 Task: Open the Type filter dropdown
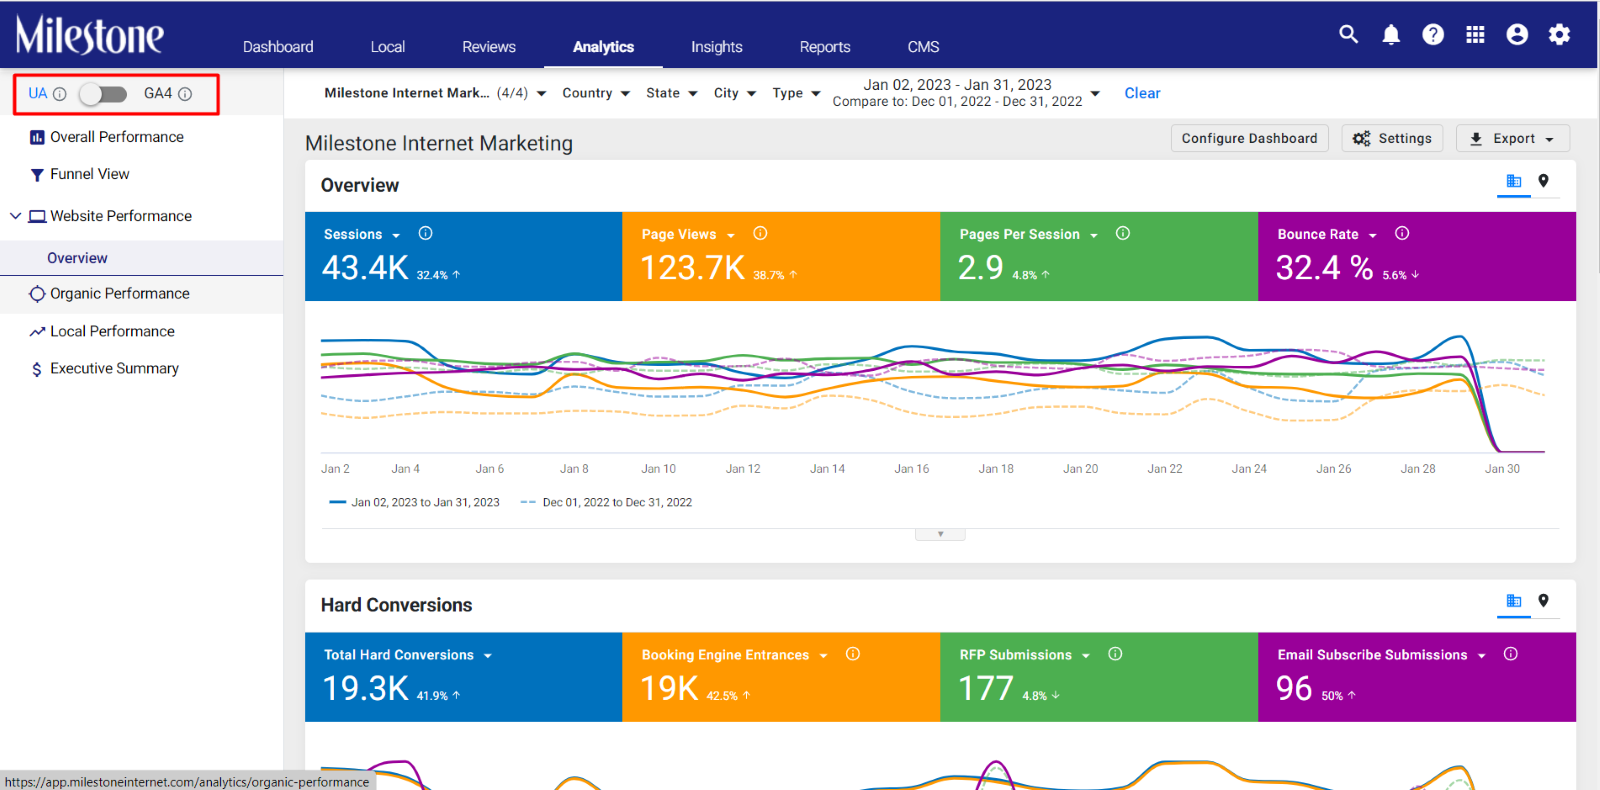click(796, 93)
